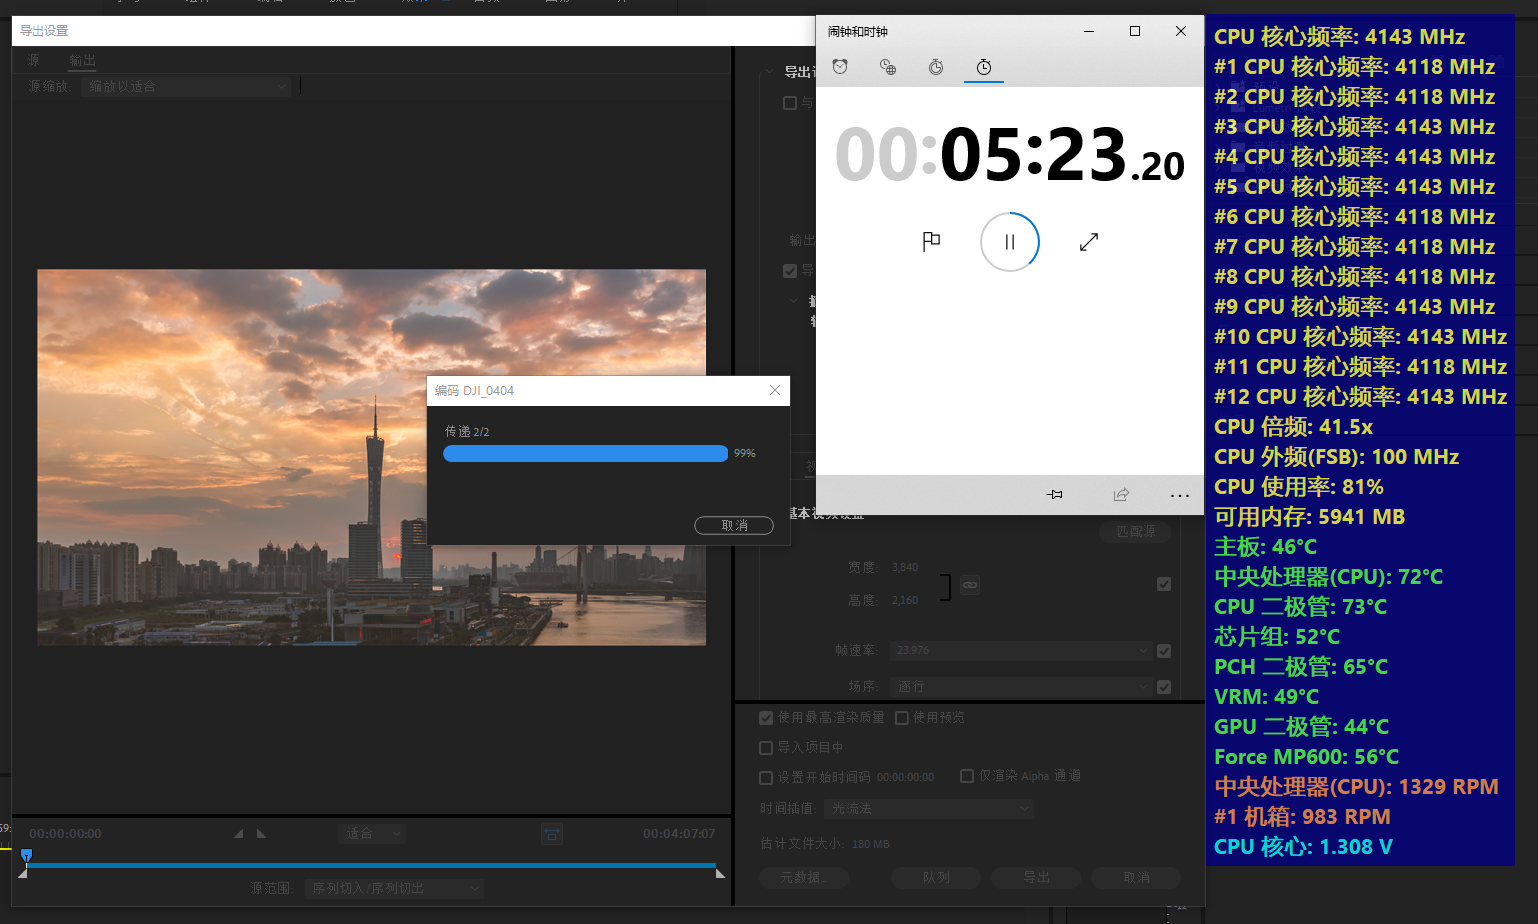Switch to the World Clock tab icon
This screenshot has height=924, width=1538.
[x=888, y=67]
